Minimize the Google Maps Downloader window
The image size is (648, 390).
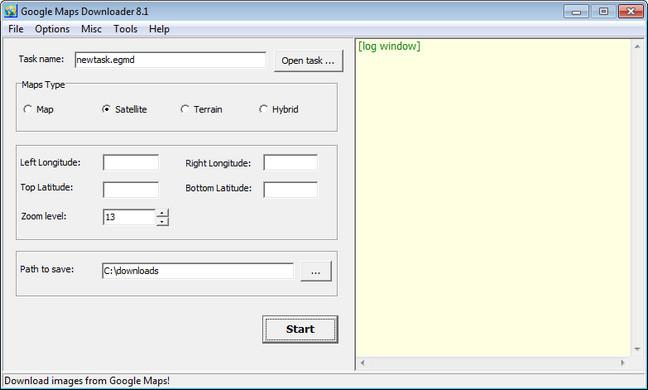pyautogui.click(x=576, y=12)
